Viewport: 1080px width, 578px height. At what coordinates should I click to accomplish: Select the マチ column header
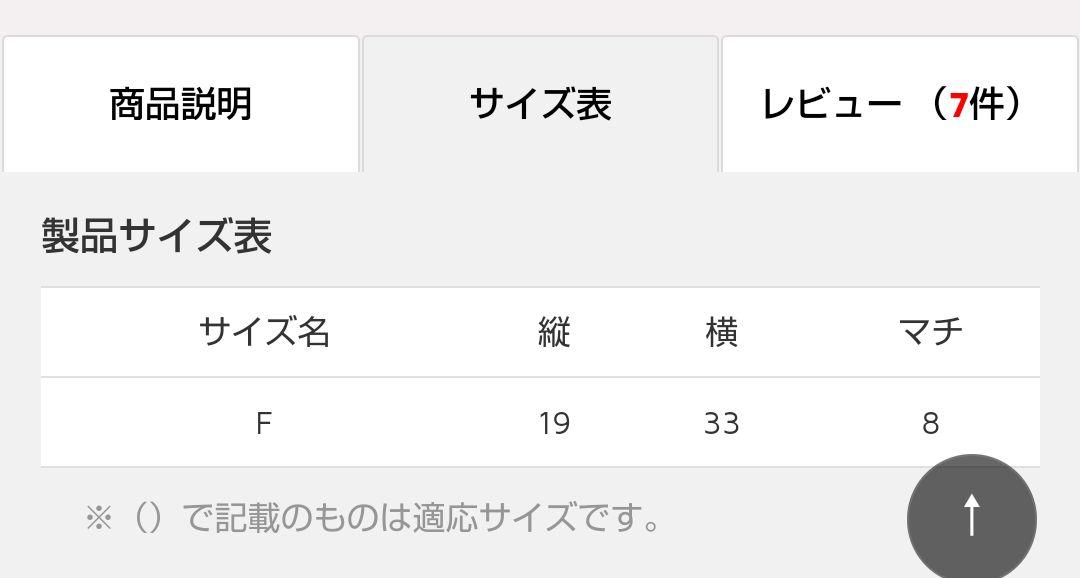point(931,332)
